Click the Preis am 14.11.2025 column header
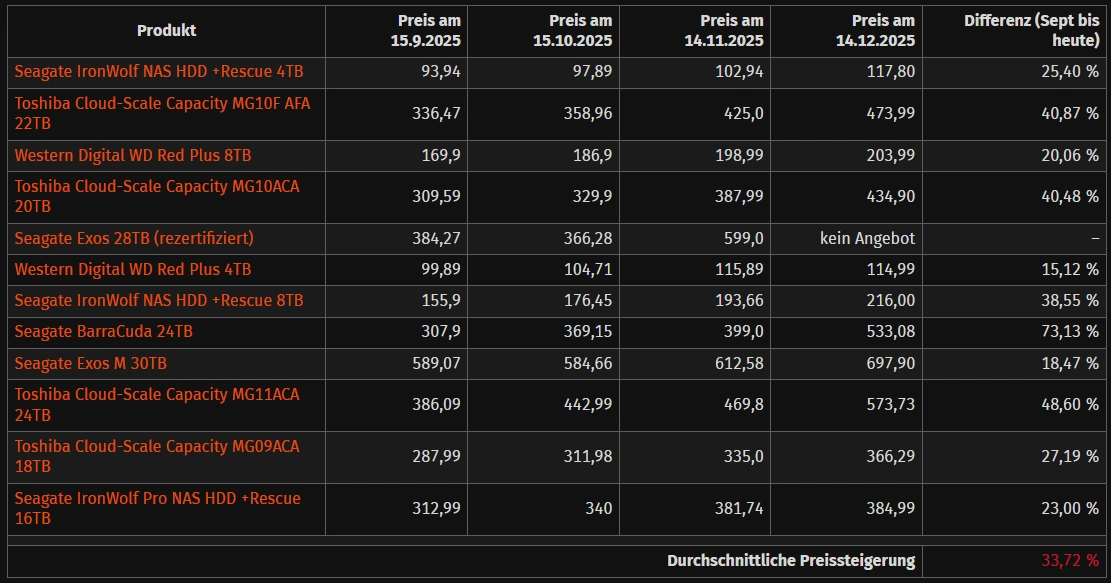The width and height of the screenshot is (1111, 583). 732,30
